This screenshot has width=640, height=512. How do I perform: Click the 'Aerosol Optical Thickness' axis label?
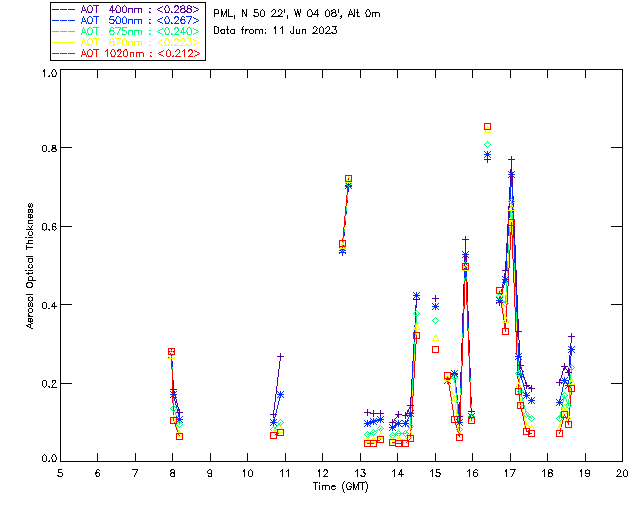pyautogui.click(x=29, y=266)
